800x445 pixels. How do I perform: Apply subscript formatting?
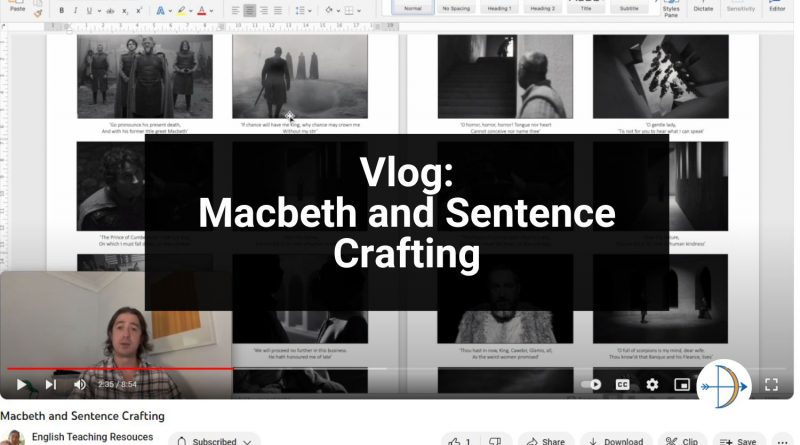click(125, 11)
